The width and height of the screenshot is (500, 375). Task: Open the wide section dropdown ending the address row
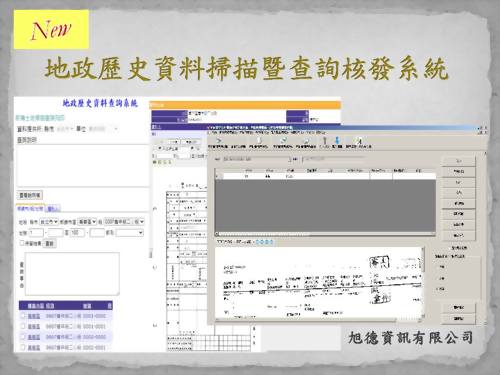[124, 222]
